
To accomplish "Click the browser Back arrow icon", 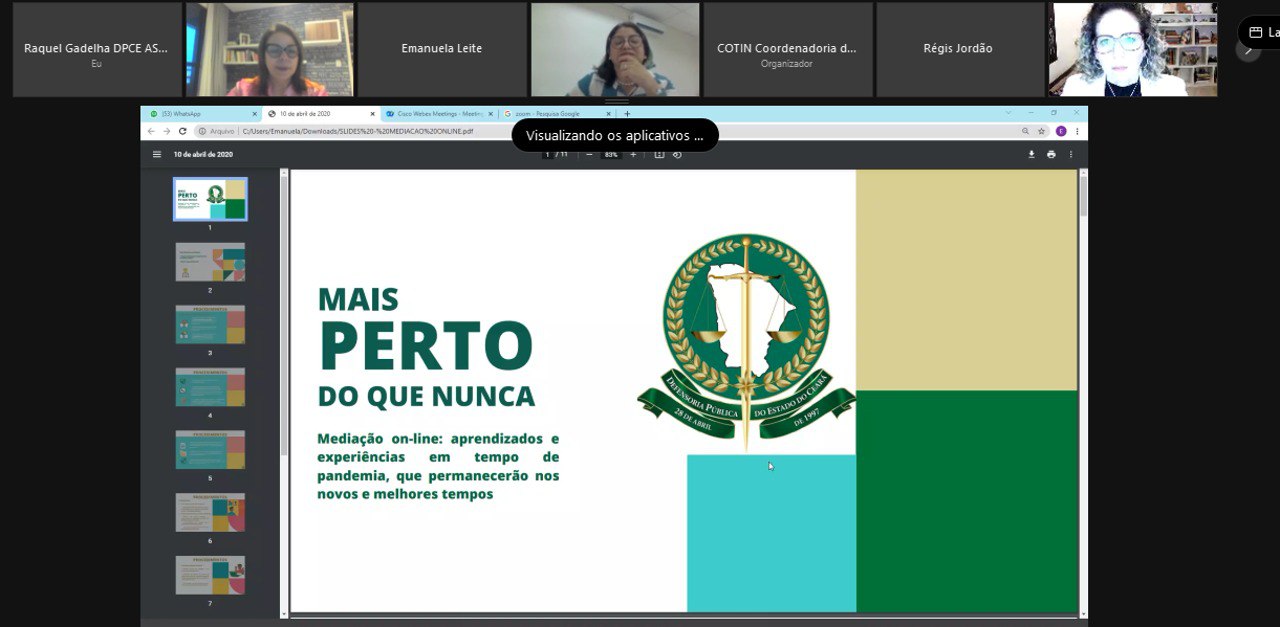I will coord(151,131).
